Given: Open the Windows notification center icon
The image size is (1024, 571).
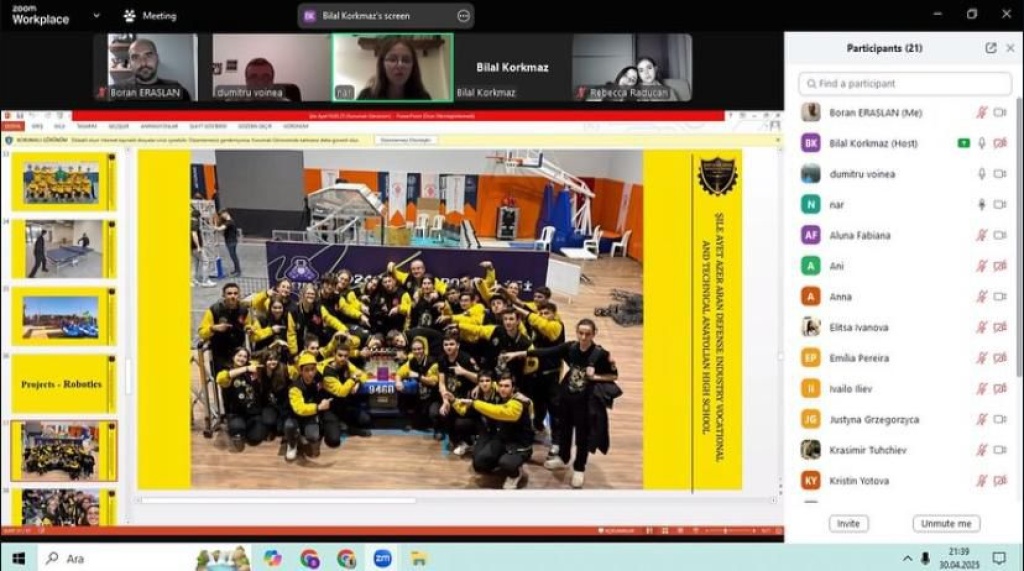Looking at the screenshot, I should pyautogui.click(x=998, y=558).
